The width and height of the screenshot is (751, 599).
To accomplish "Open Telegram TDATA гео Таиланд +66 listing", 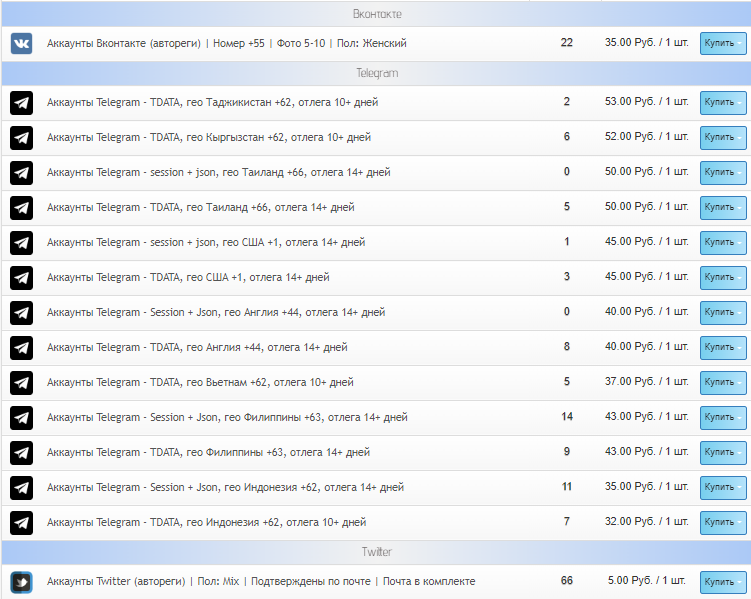I will click(201, 207).
